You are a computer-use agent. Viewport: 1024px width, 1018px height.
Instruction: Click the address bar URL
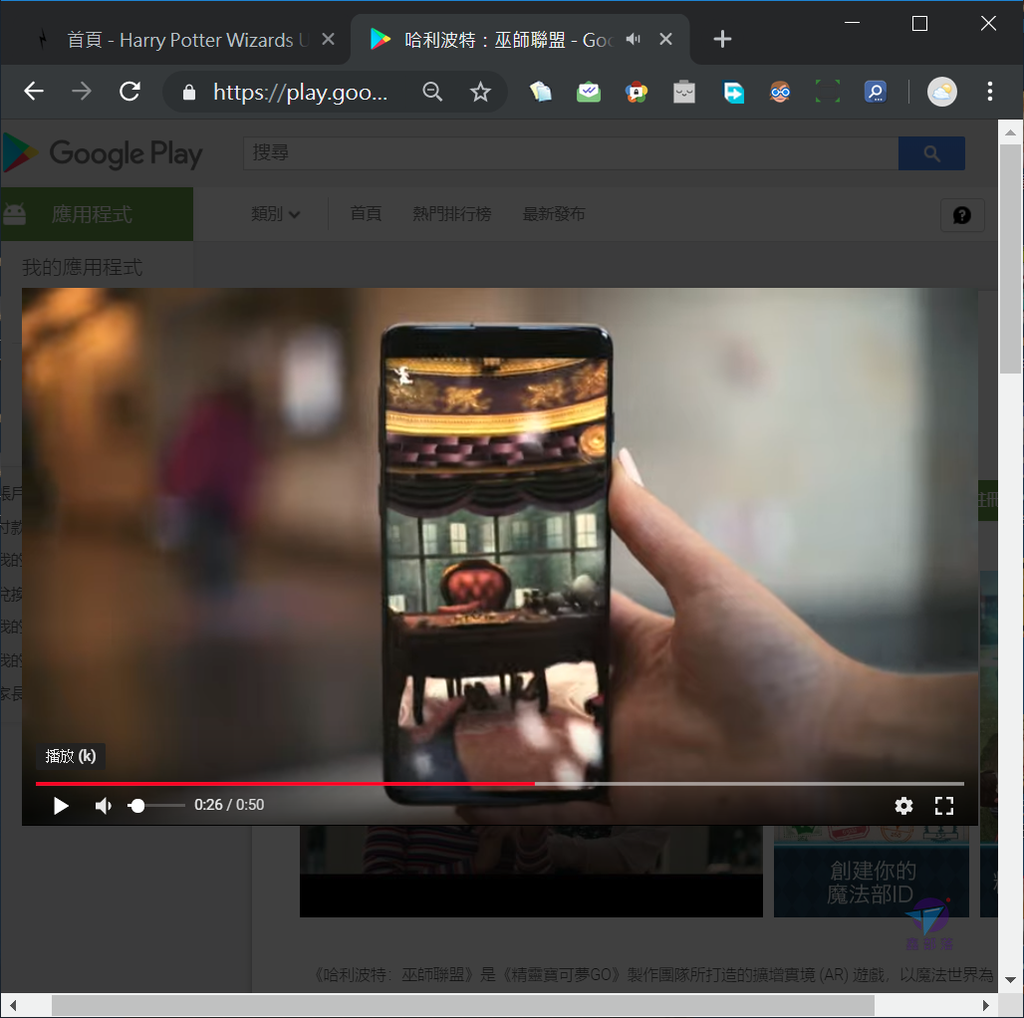coord(300,92)
